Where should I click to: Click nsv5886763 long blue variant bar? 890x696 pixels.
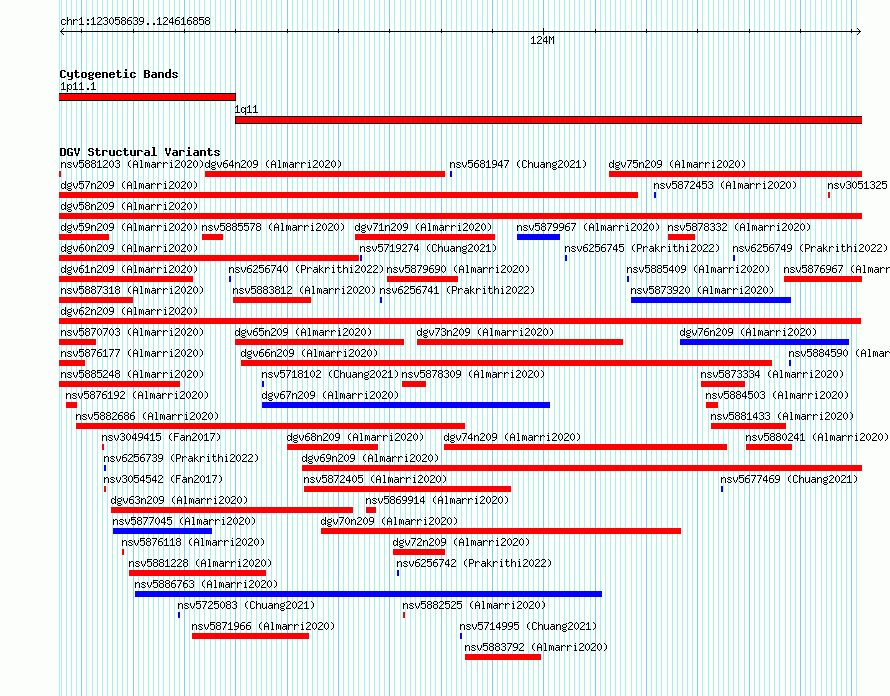(368, 594)
